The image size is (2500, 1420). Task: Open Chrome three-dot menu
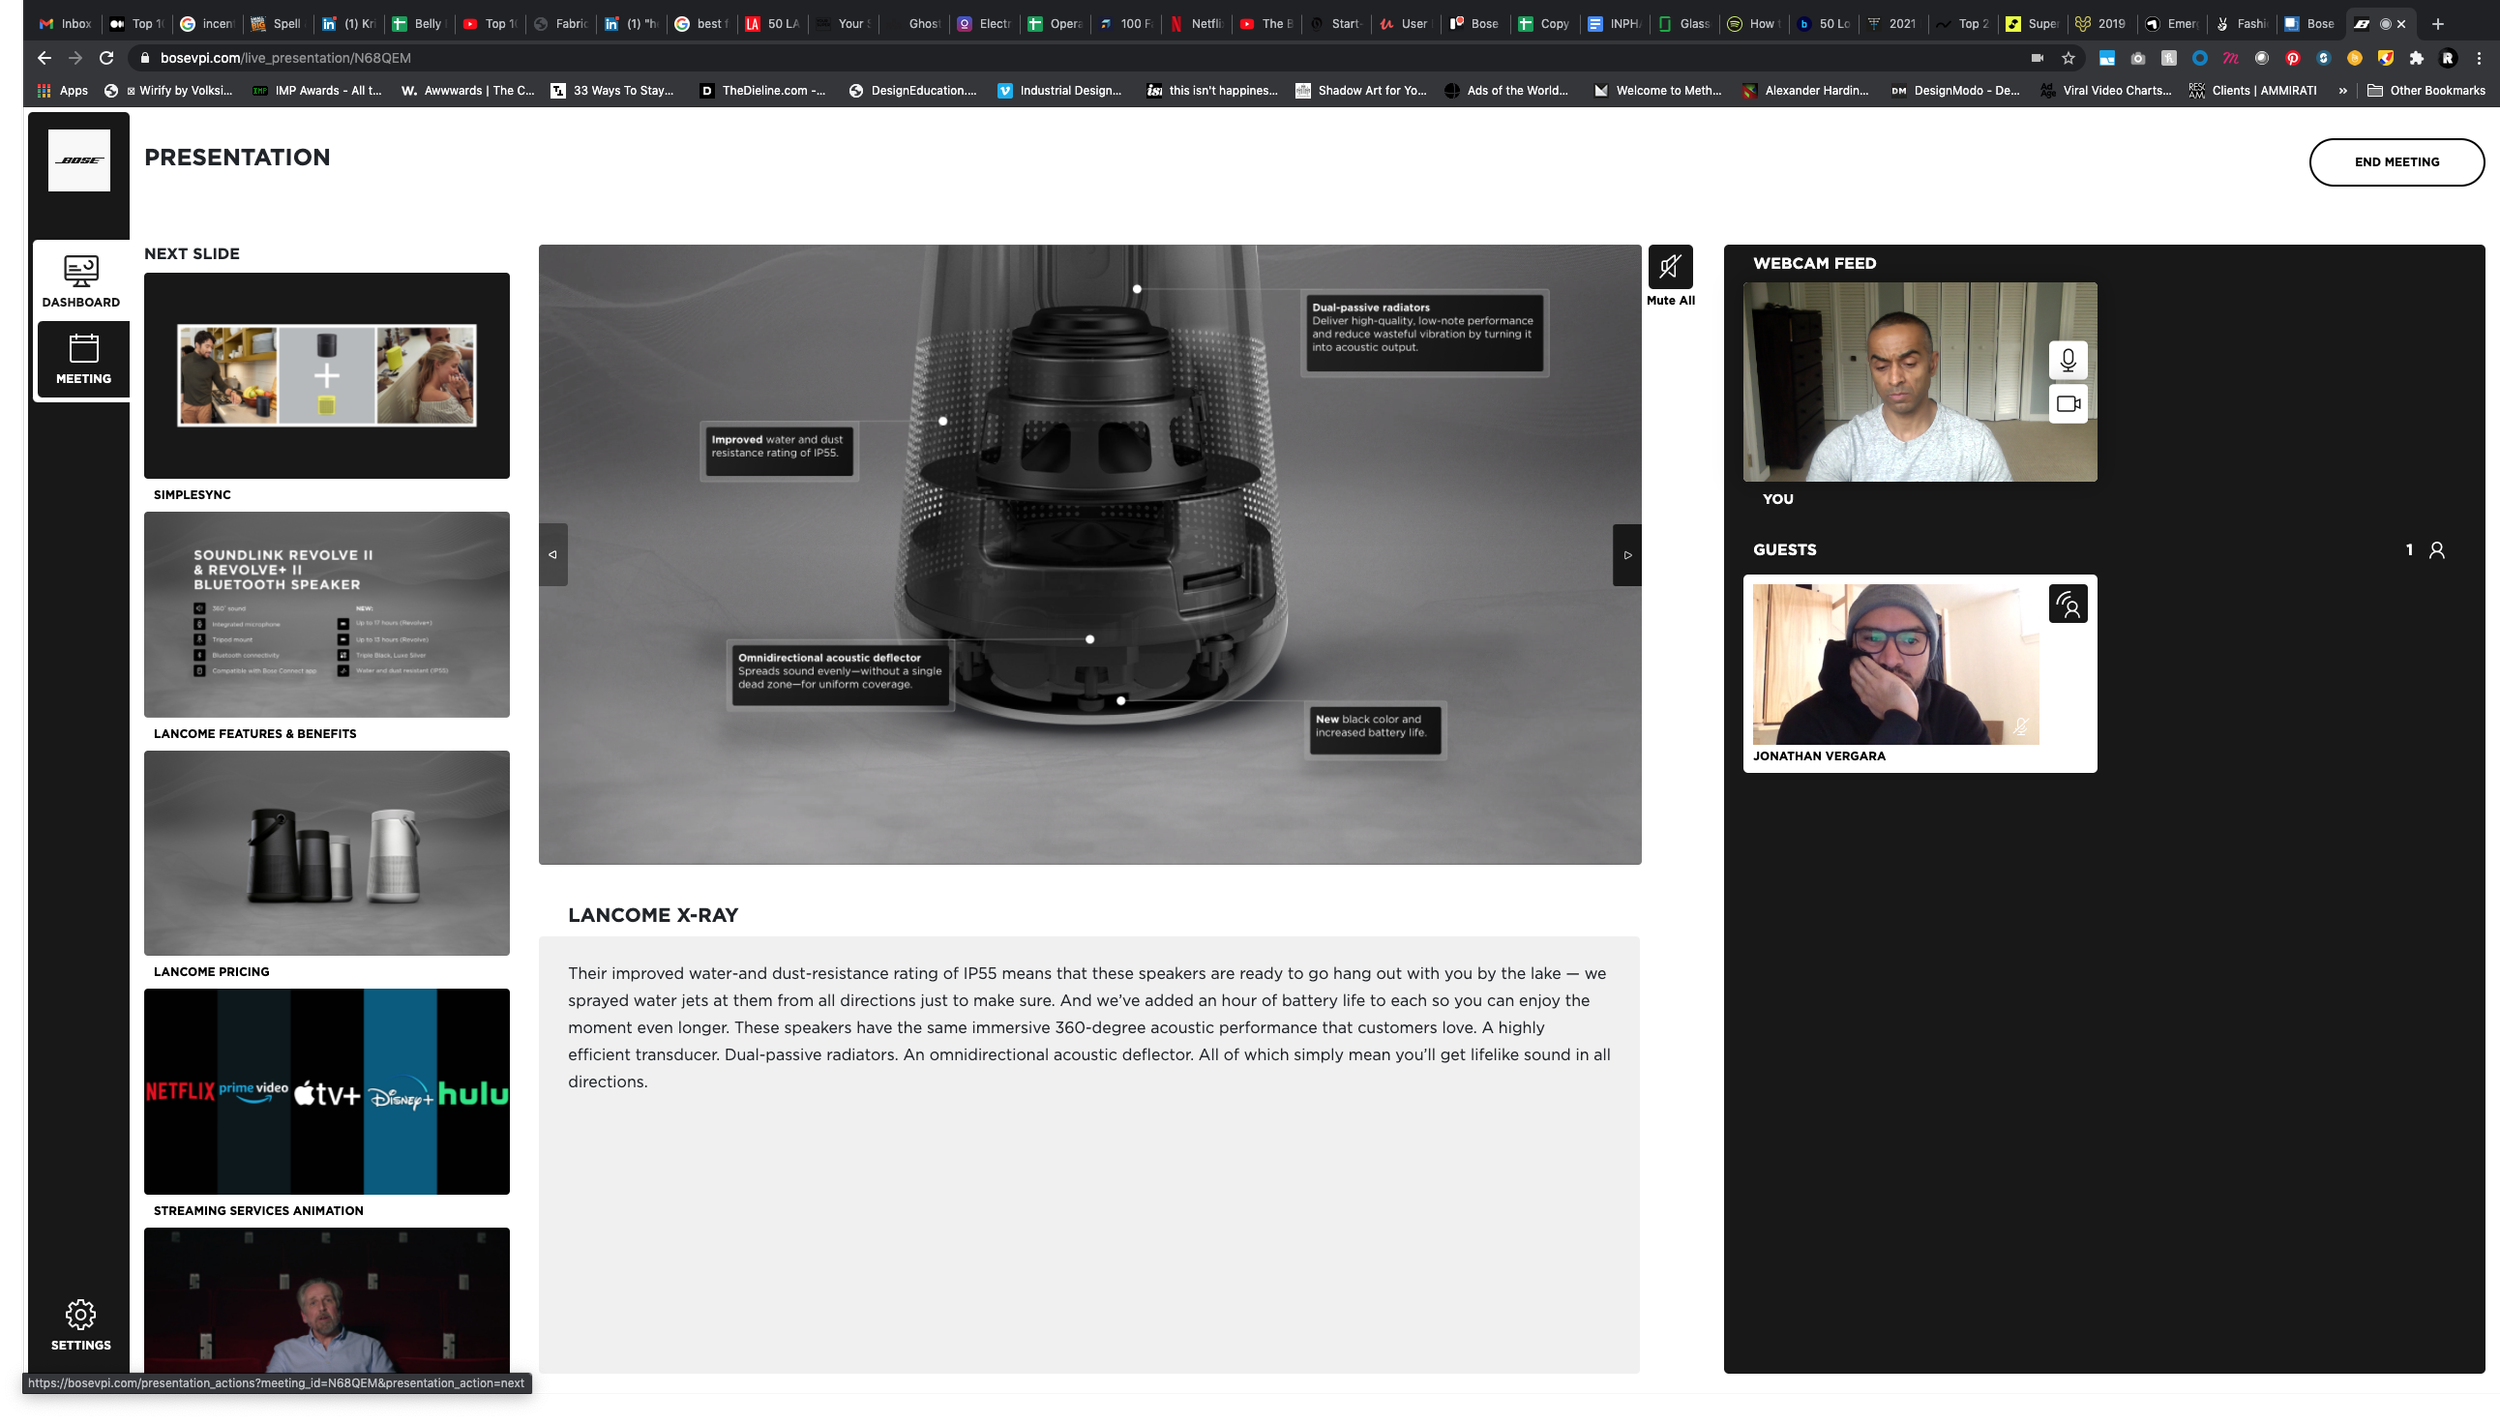2479,58
